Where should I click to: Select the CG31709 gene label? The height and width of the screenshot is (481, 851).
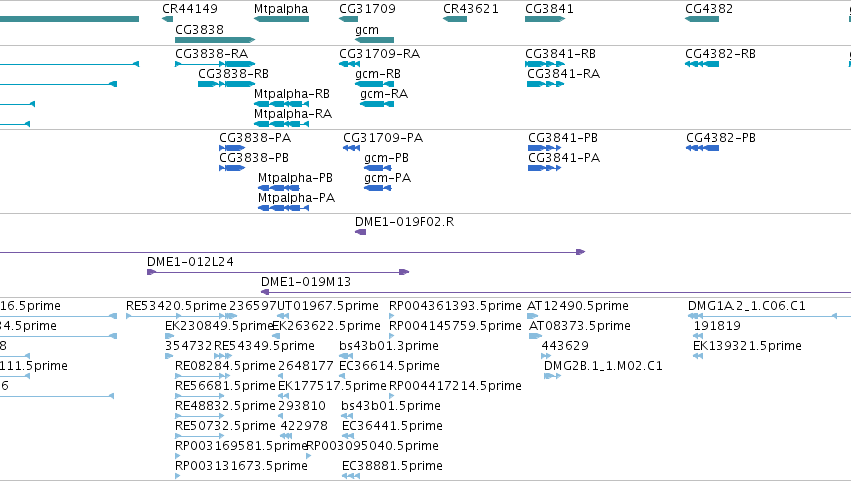tap(367, 9)
